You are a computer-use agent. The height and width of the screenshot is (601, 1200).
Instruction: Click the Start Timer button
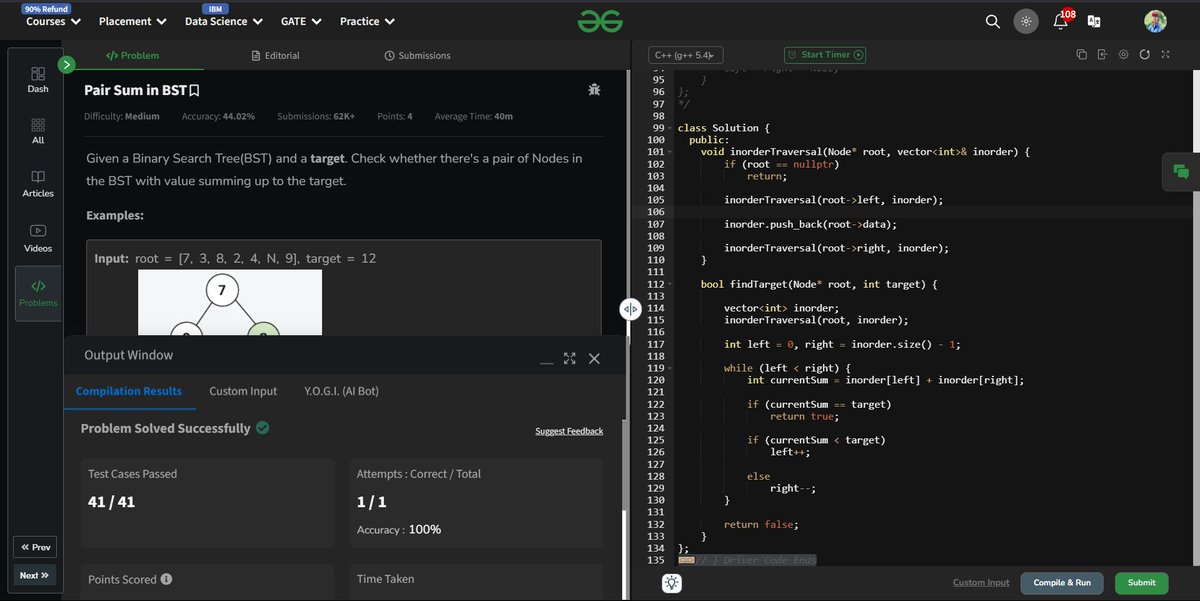pos(825,56)
